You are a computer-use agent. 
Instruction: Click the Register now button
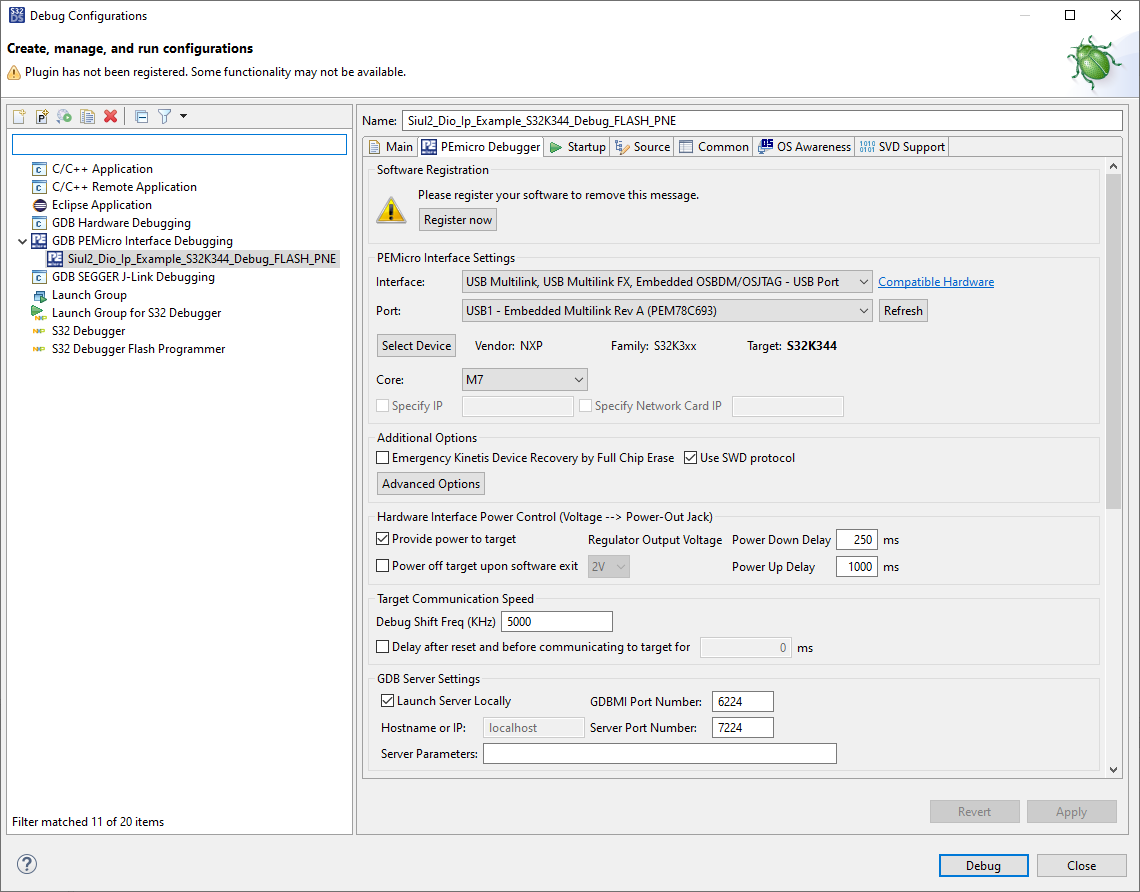click(x=457, y=219)
